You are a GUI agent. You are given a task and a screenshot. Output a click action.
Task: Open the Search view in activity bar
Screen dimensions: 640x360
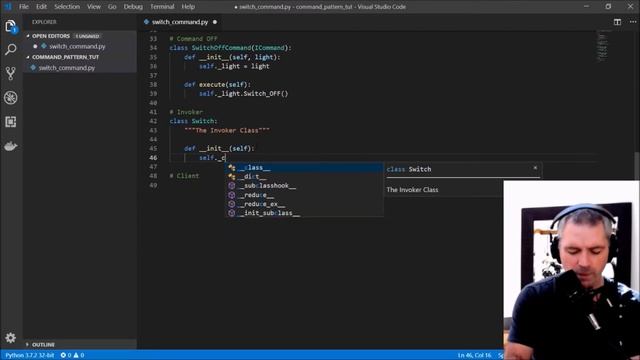tap(11, 50)
